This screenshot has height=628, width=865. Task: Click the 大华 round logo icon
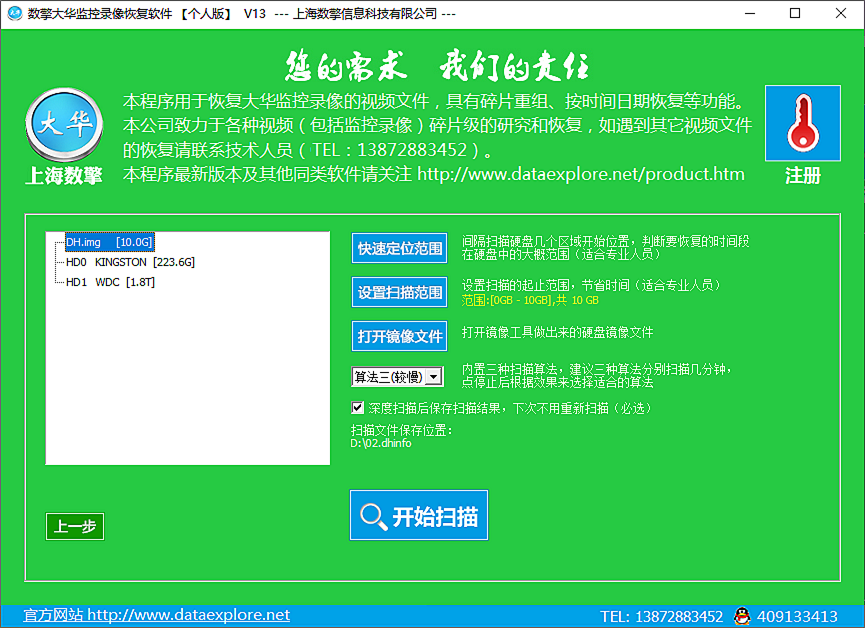(64, 125)
